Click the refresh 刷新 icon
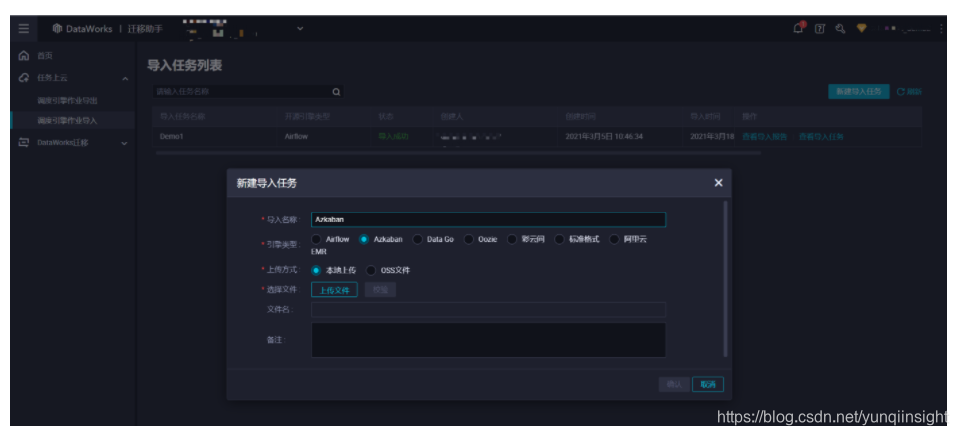 pyautogui.click(x=900, y=92)
